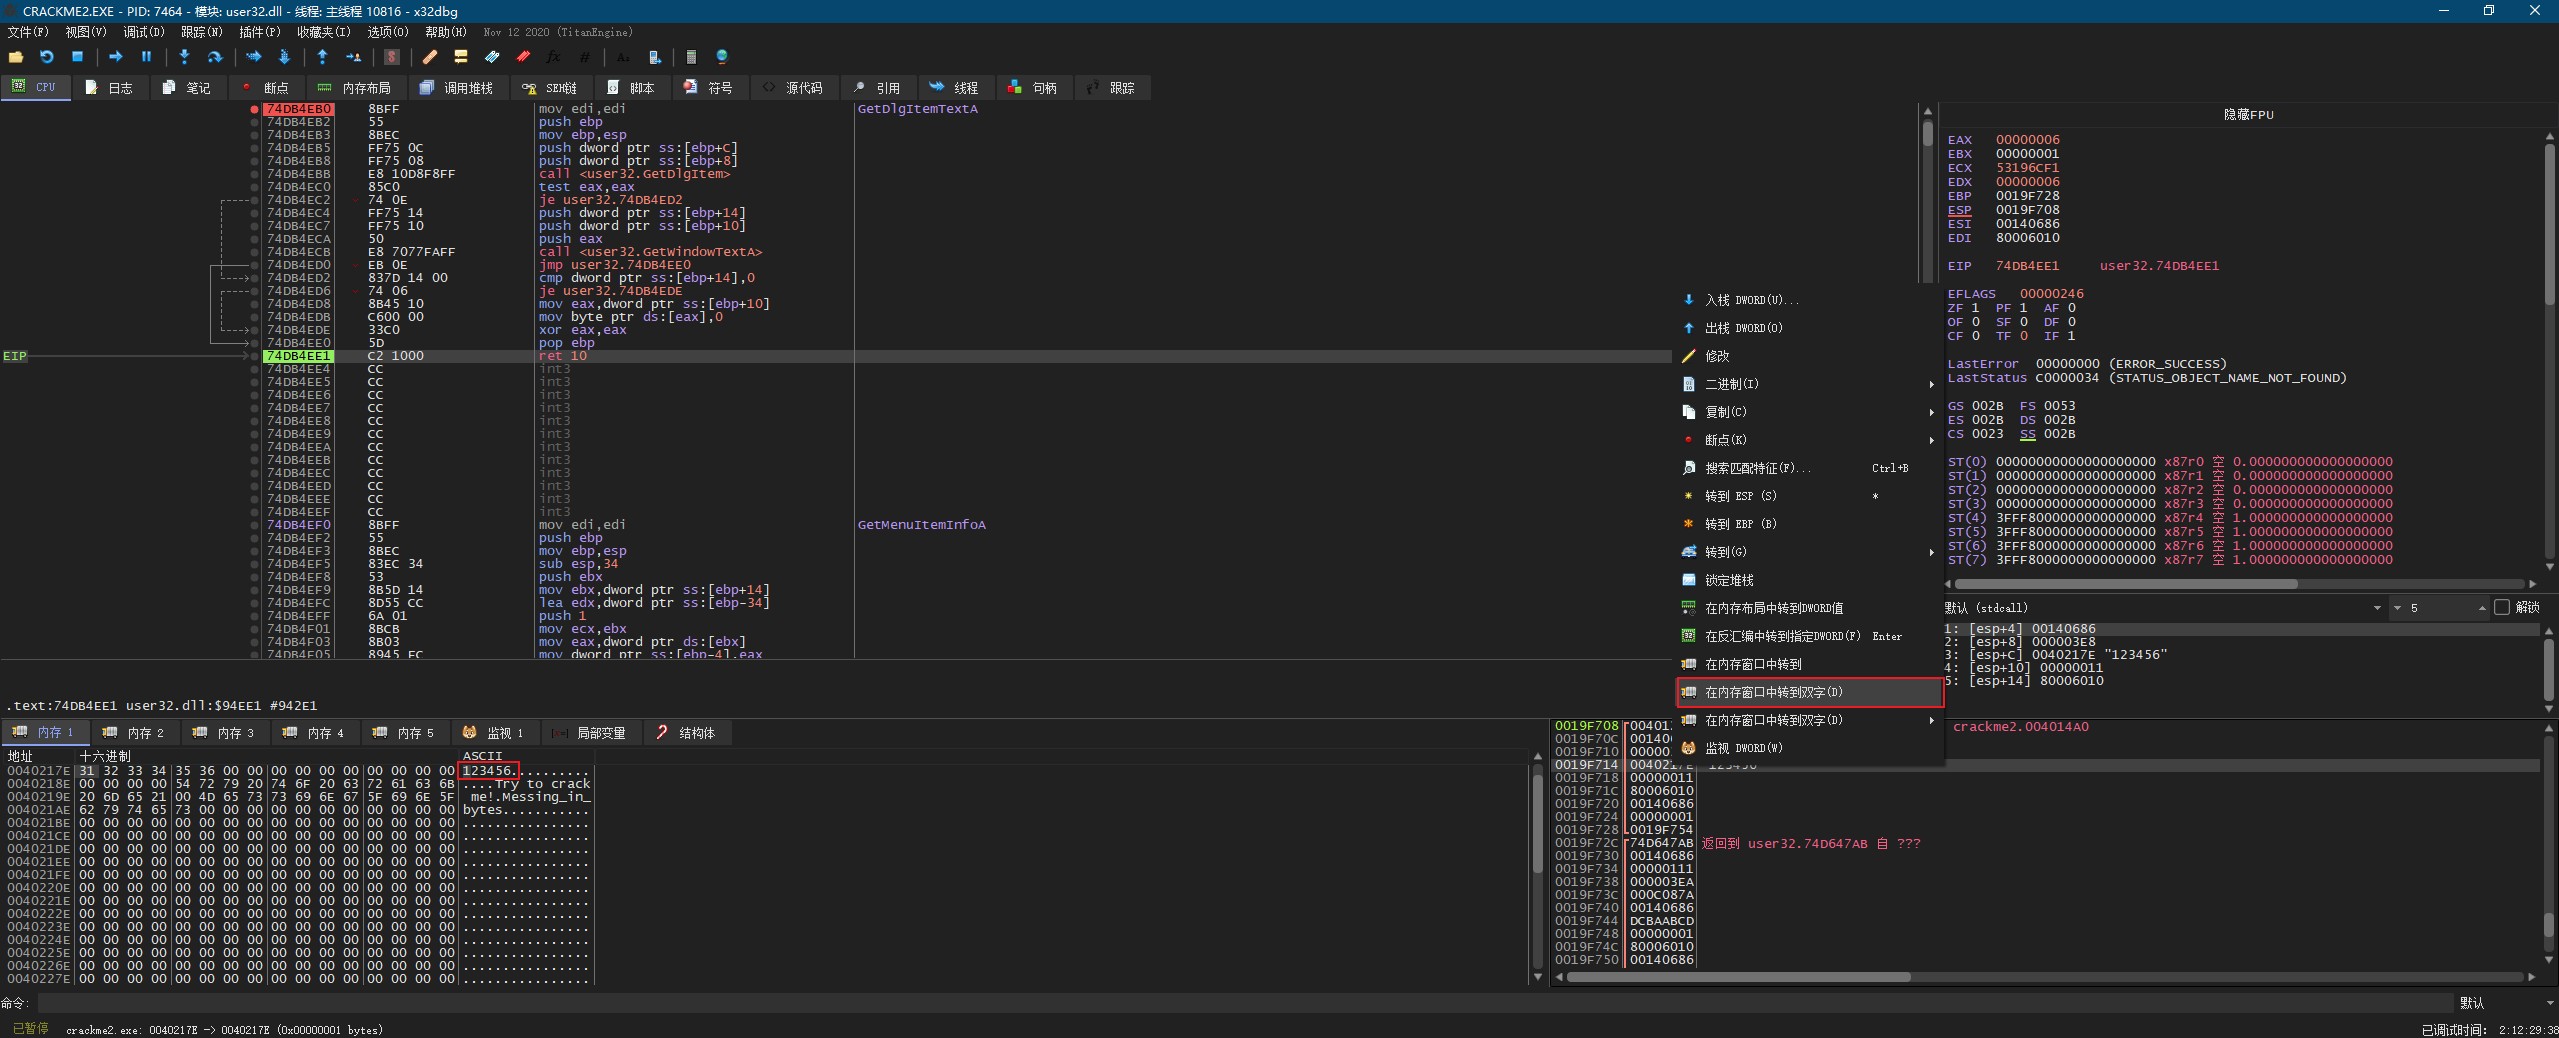Restart the debugged program via toolbar
Viewport: 2559px width, 1038px height.
[46, 57]
